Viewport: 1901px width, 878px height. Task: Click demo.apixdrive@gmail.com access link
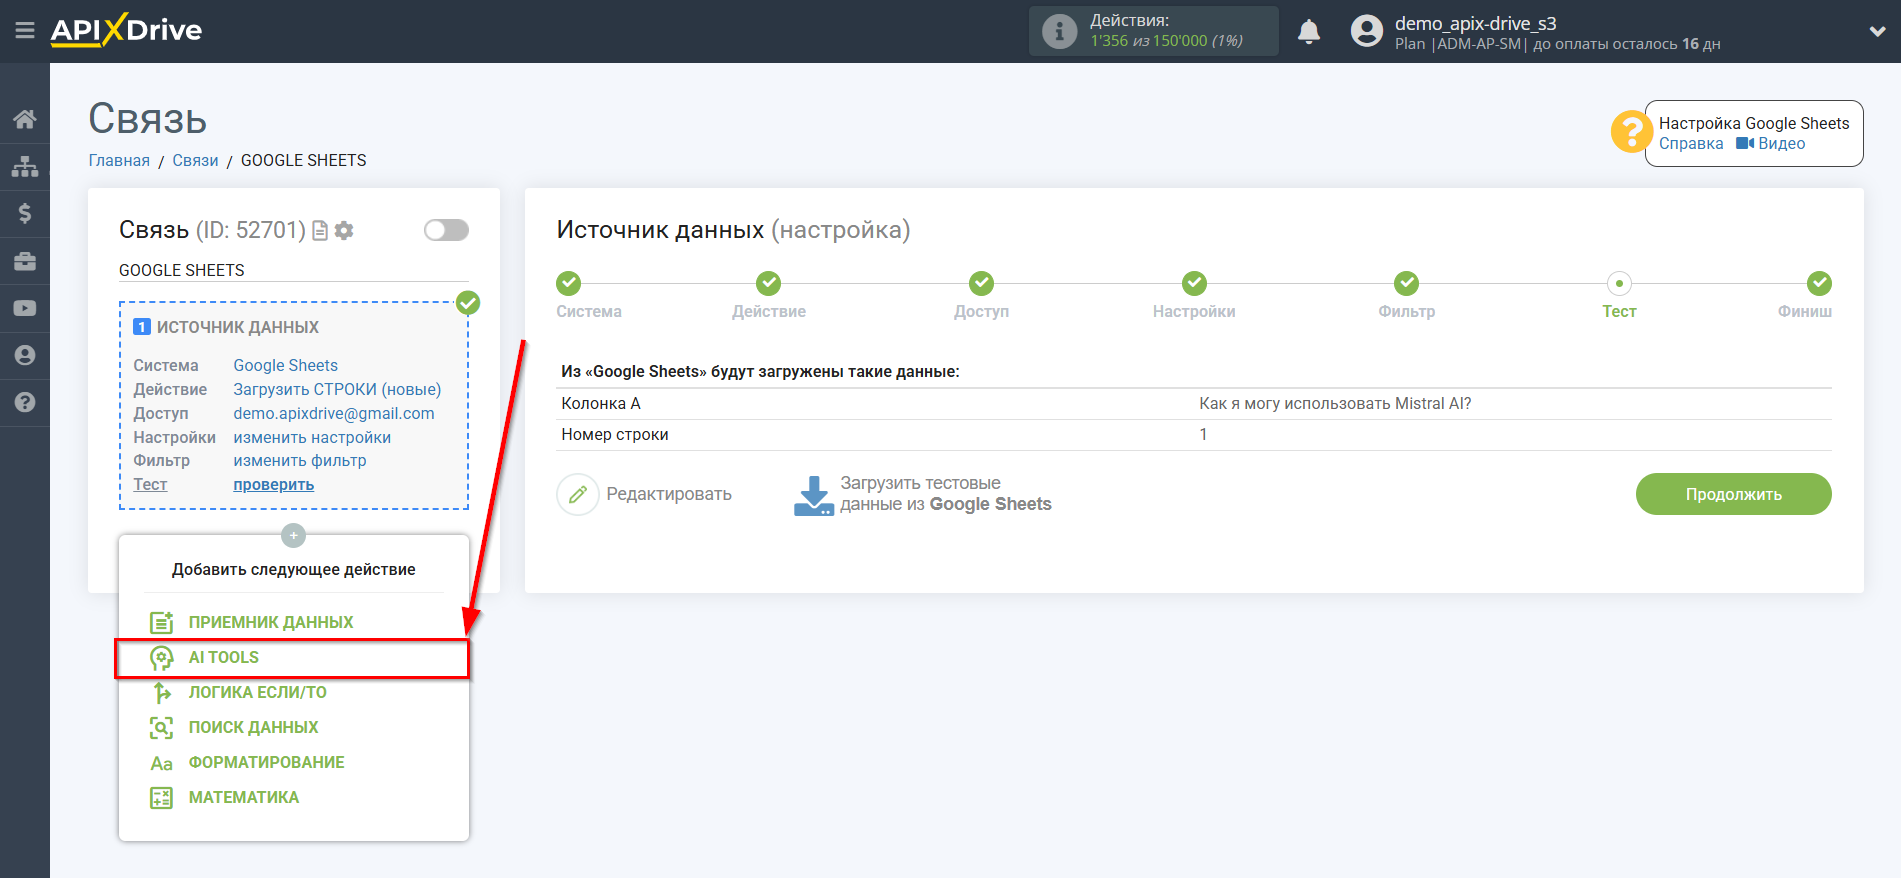334,413
